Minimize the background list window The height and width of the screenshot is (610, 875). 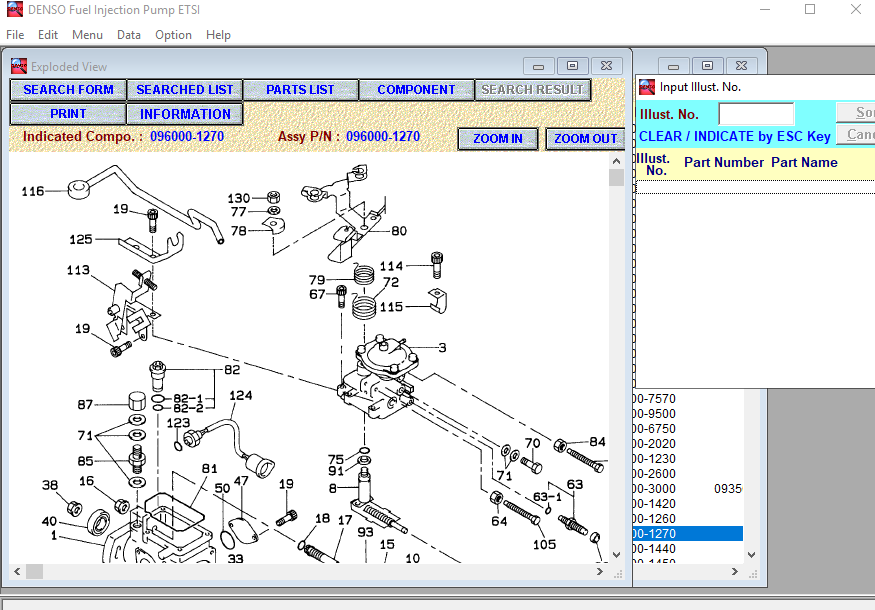click(674, 66)
